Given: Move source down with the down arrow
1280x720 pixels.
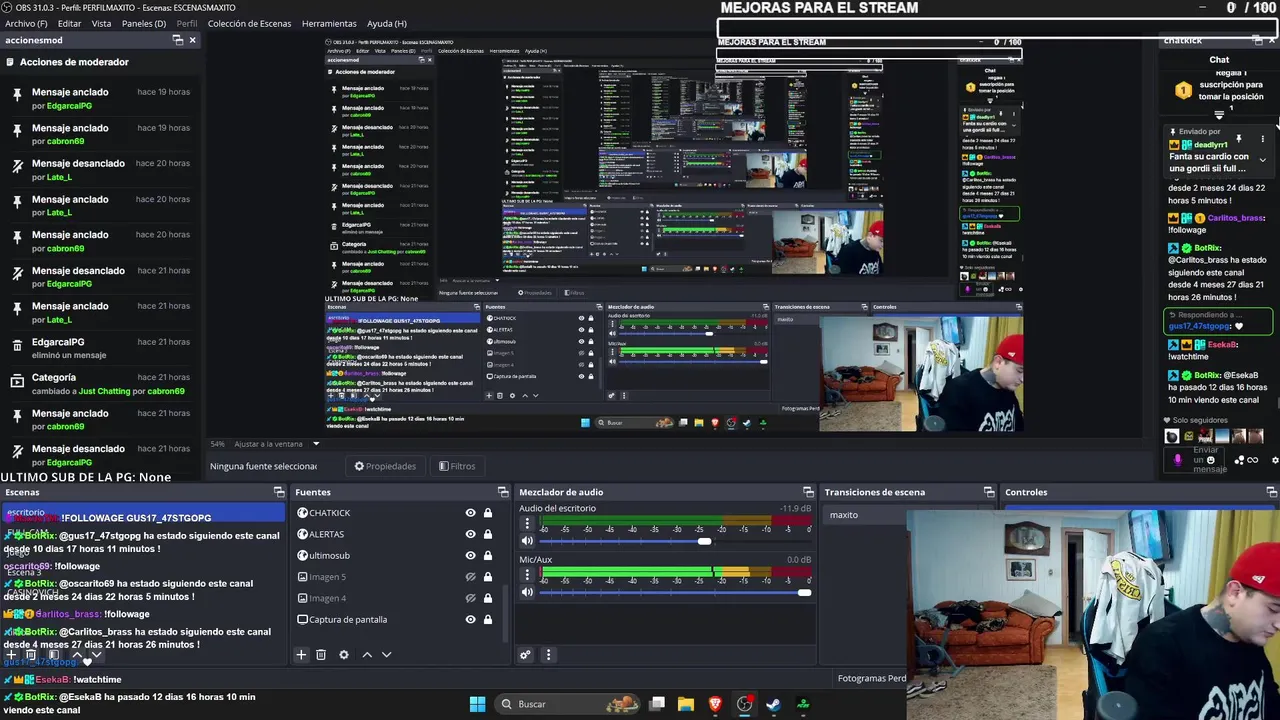Looking at the screenshot, I should pos(387,655).
